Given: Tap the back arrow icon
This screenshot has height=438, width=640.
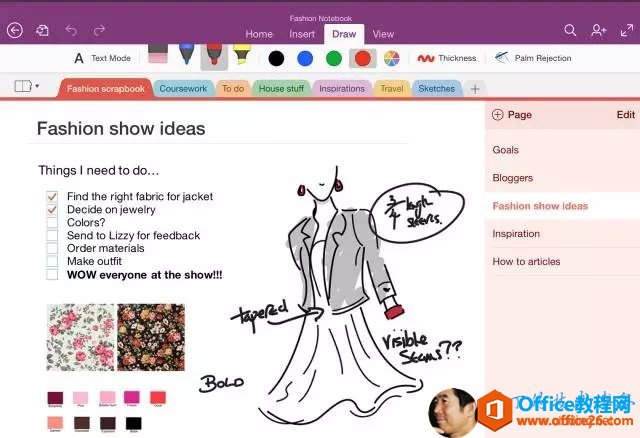Looking at the screenshot, I should click(x=14, y=31).
